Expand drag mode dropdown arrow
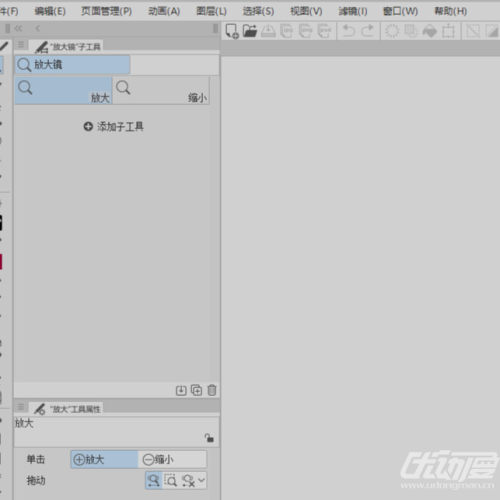The width and height of the screenshot is (500, 500). [201, 480]
